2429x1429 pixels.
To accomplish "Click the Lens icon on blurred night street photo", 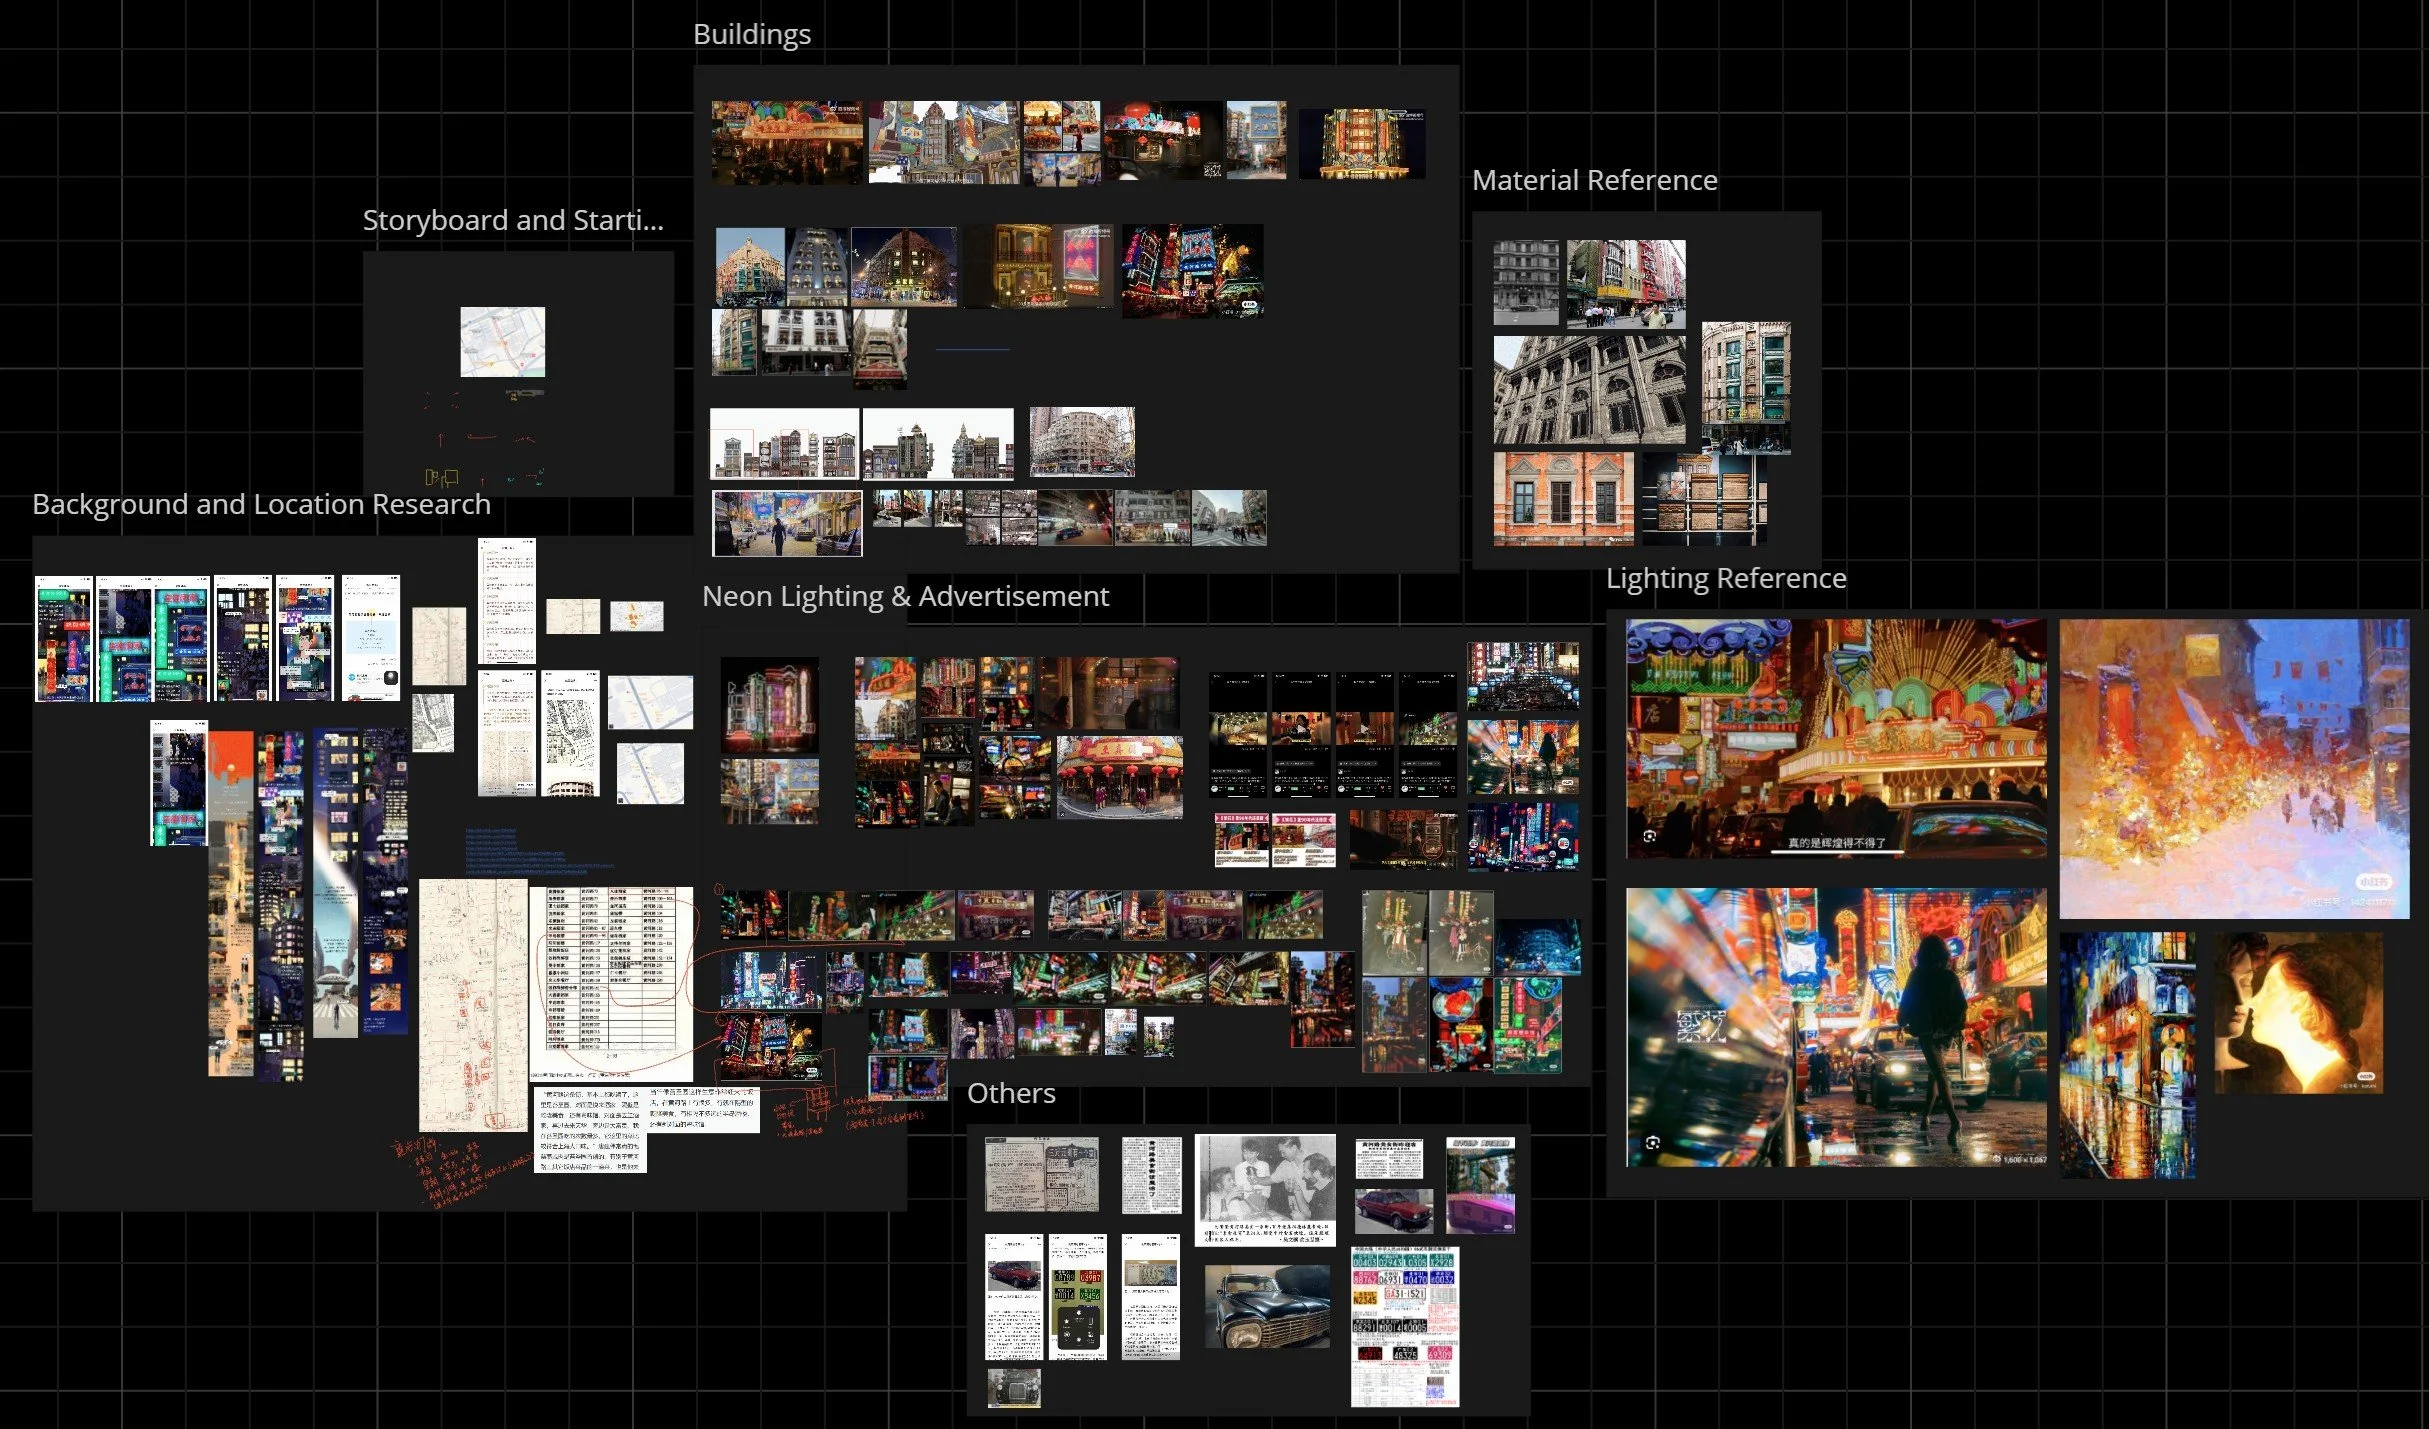I will 1652,1142.
